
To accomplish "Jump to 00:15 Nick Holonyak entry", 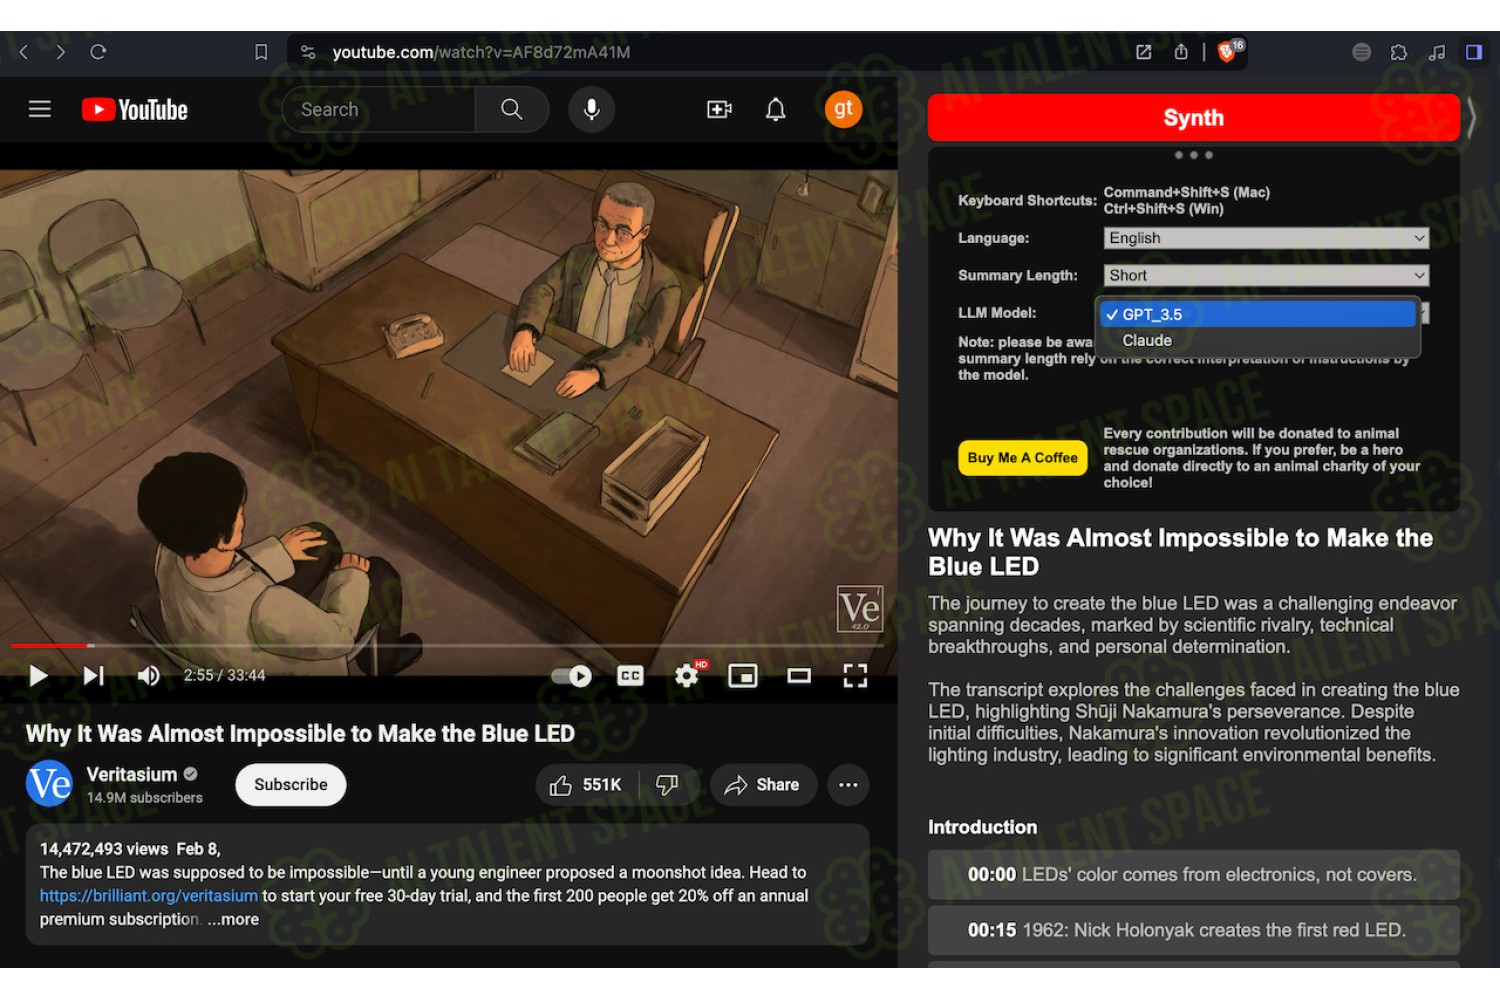I will tap(1194, 930).
